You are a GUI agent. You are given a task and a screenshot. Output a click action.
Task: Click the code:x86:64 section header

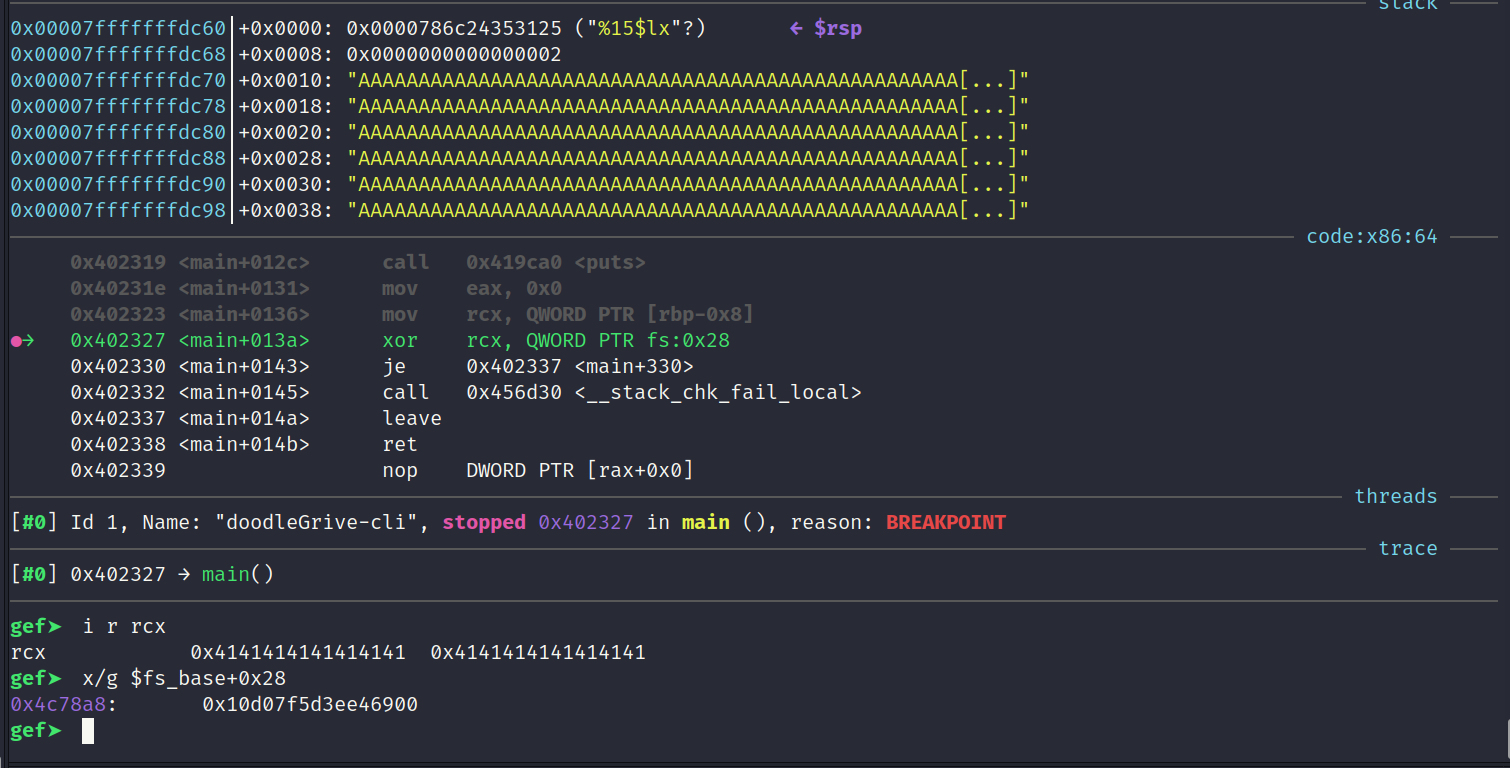coord(1371,237)
